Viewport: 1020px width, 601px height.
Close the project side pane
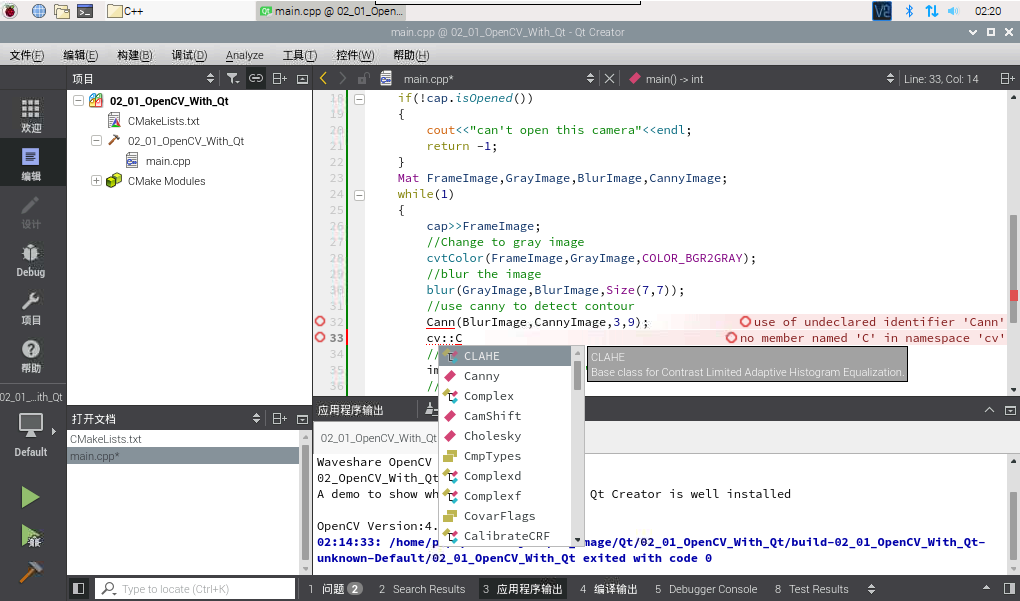pos(302,79)
